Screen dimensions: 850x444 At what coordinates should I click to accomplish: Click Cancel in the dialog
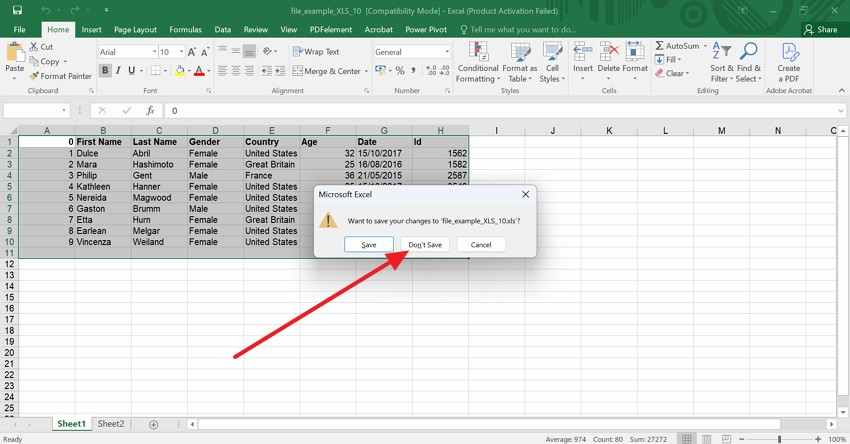481,244
